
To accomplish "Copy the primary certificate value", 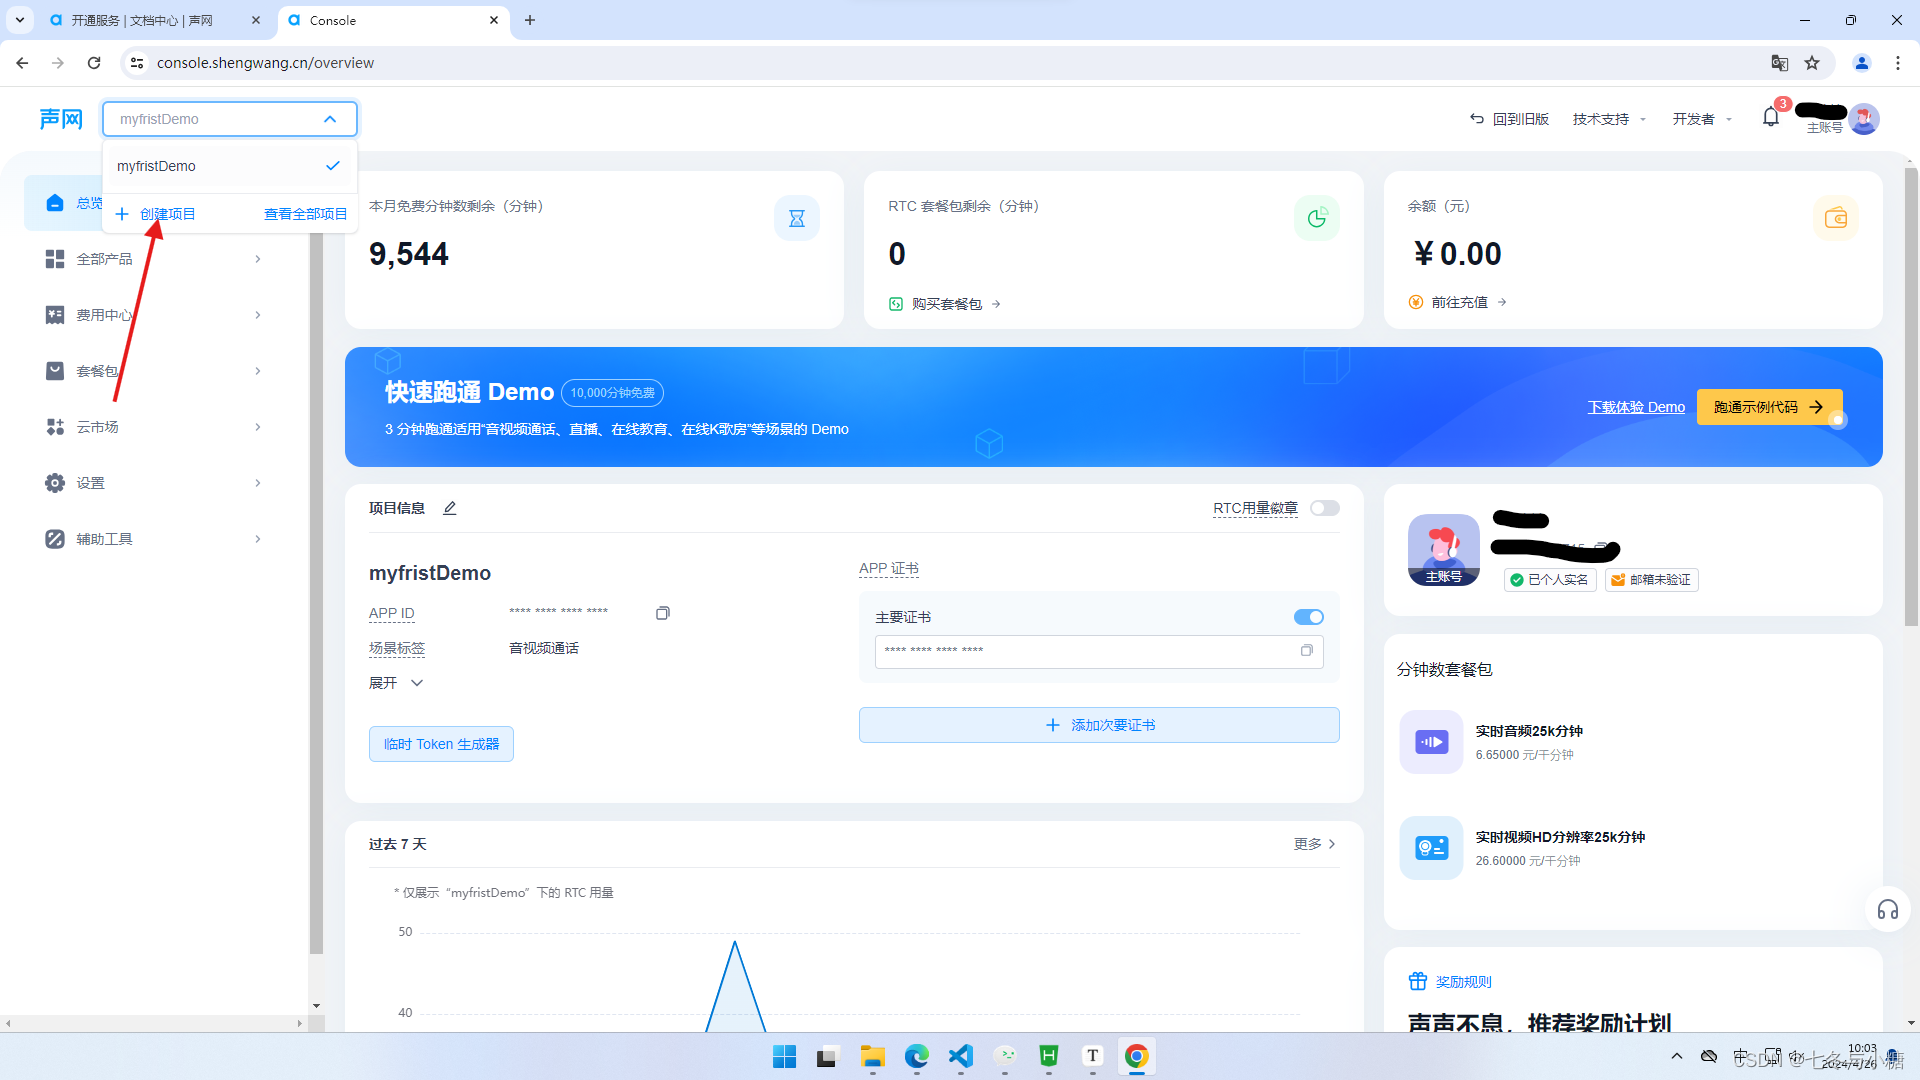I will click(1306, 650).
